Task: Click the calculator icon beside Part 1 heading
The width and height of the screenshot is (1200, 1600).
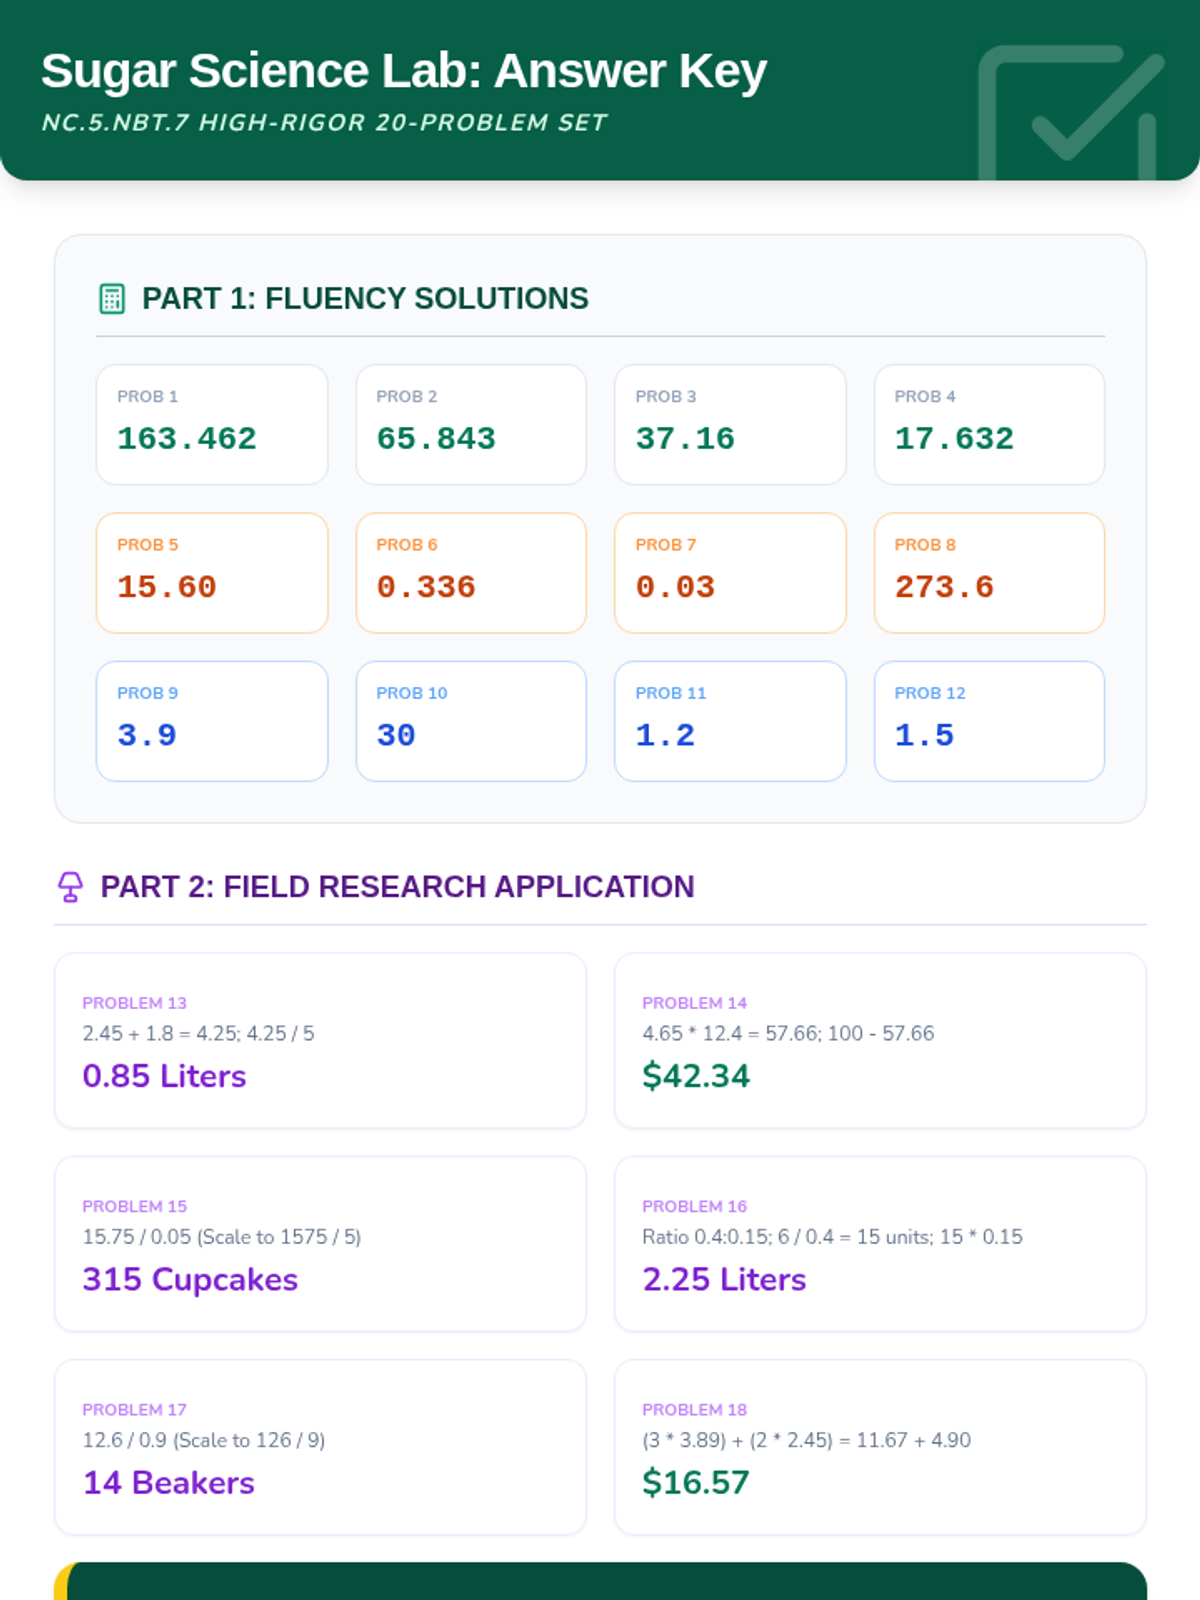Action: 112,299
